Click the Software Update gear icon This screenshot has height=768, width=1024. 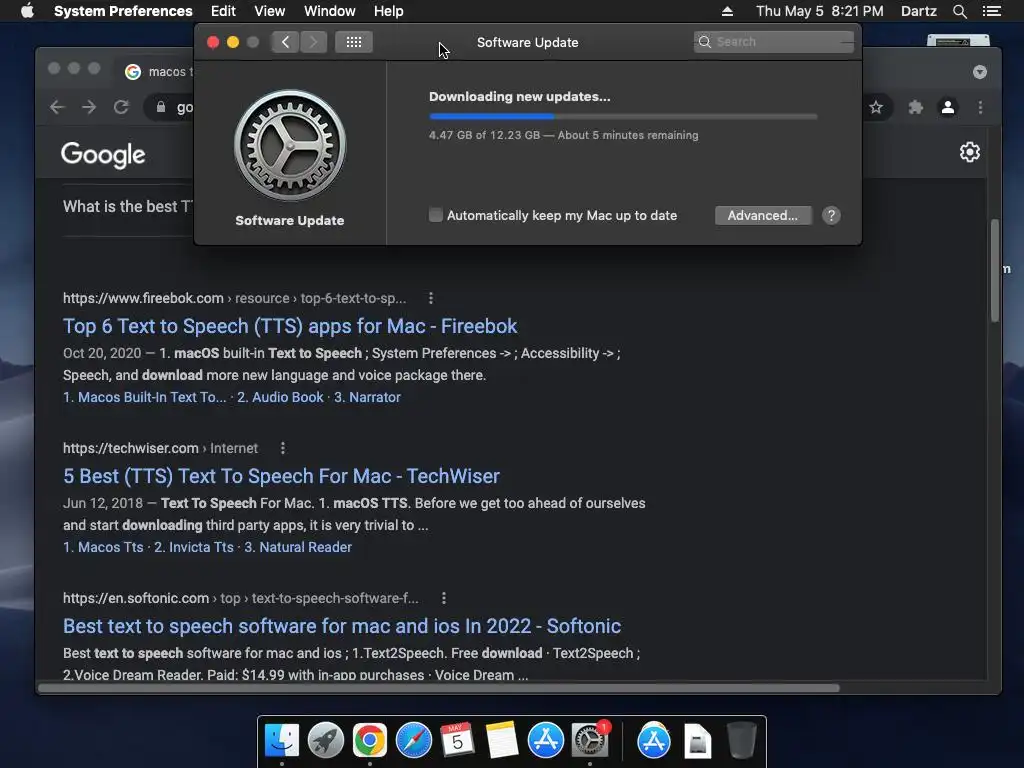point(290,145)
